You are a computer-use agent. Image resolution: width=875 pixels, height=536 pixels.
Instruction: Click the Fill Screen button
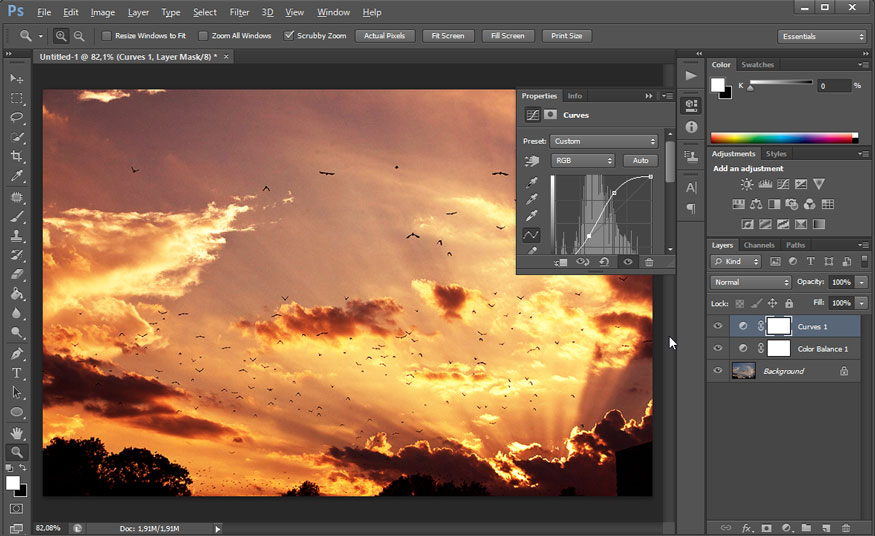pyautogui.click(x=507, y=36)
